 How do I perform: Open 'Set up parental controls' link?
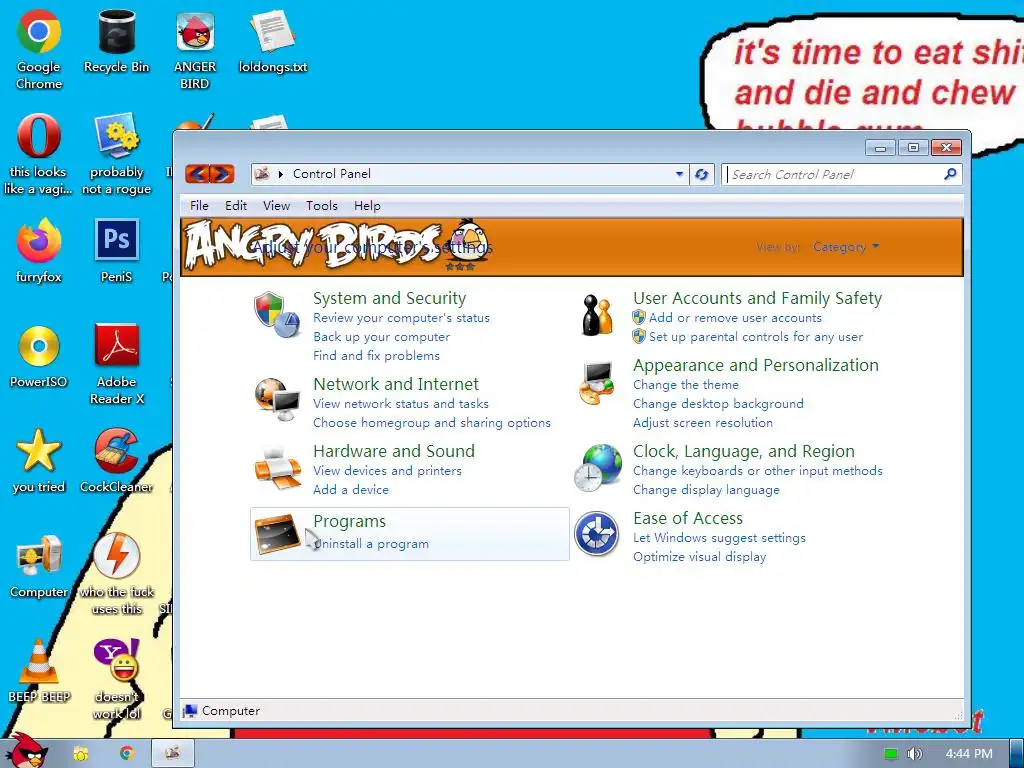756,337
